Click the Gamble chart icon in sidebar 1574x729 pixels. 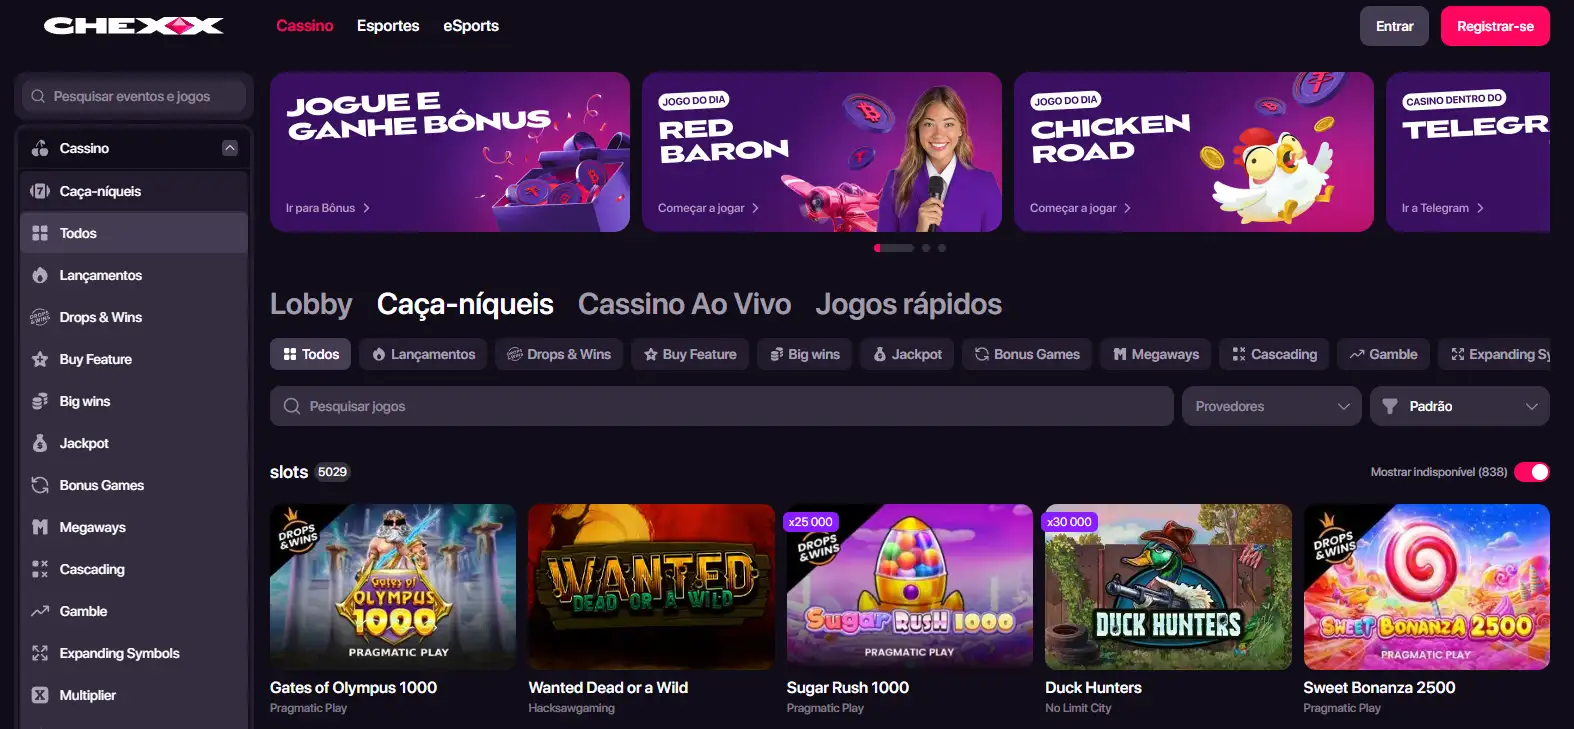point(40,611)
